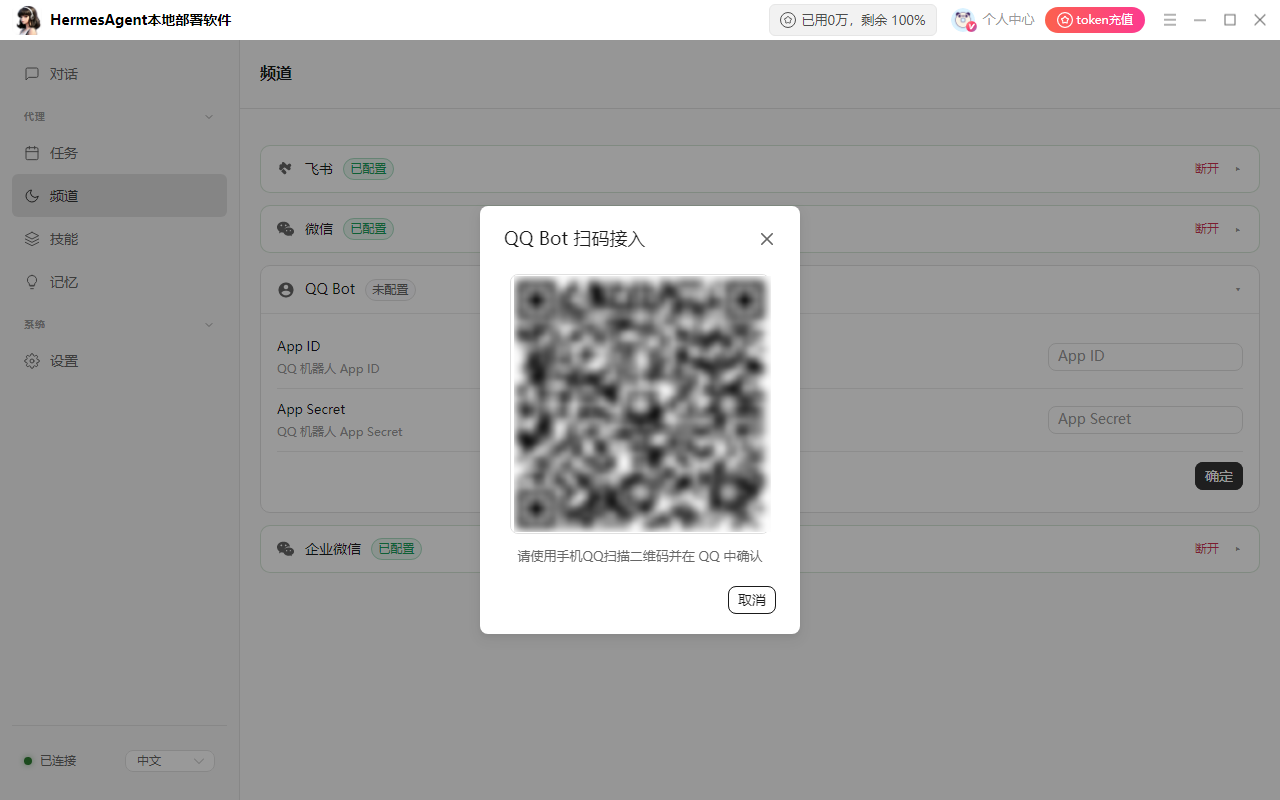The image size is (1280, 800).
Task: Click the QQ Bot QR code image
Action: [x=640, y=404]
